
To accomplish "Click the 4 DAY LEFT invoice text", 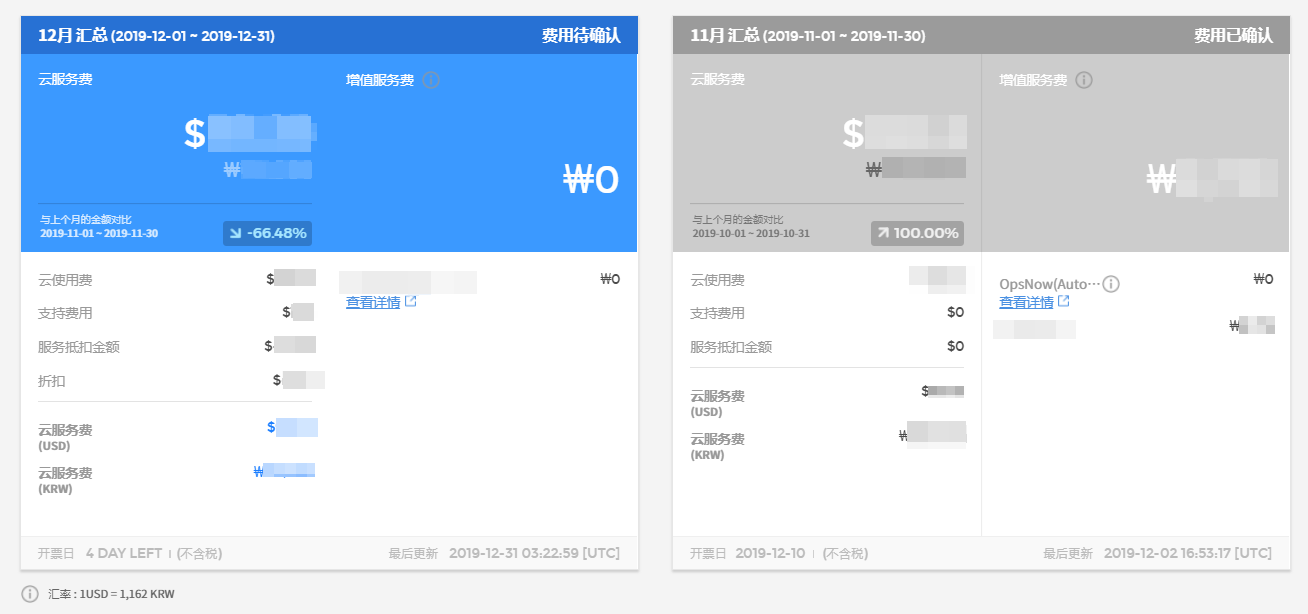I will coord(124,553).
